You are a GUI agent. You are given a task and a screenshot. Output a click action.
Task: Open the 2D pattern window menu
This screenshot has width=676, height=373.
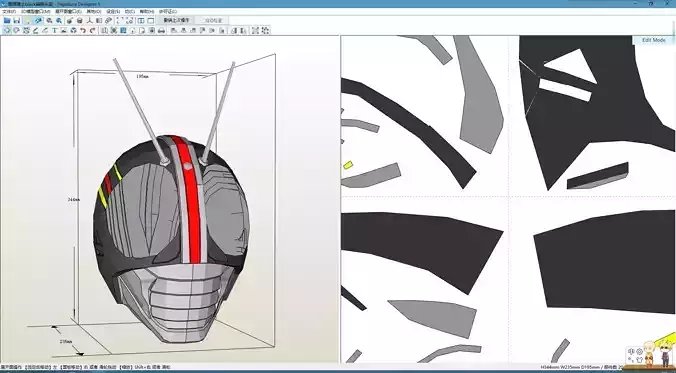pyautogui.click(x=69, y=11)
